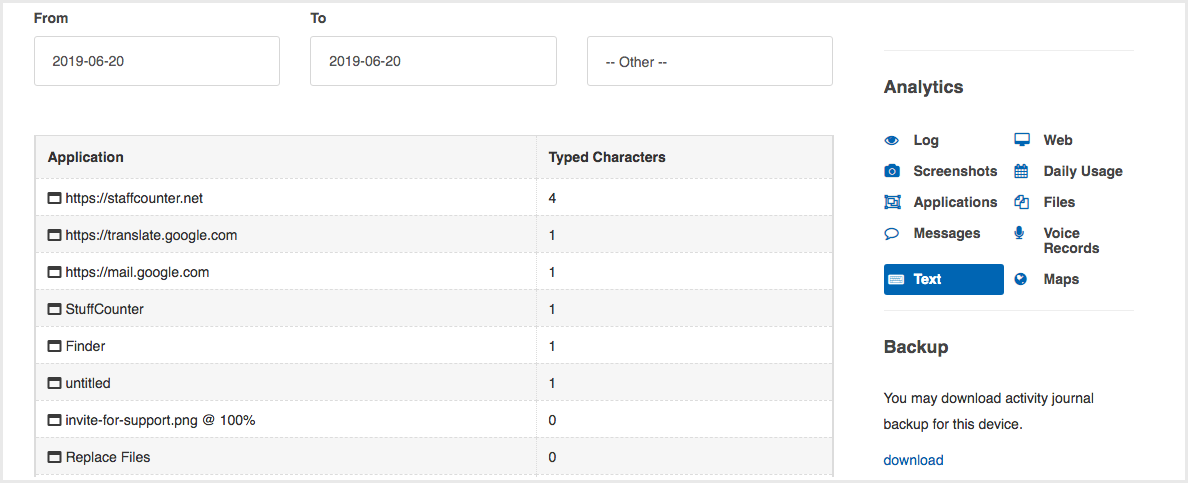The image size is (1188, 483).
Task: Click the download backup link
Action: (913, 460)
